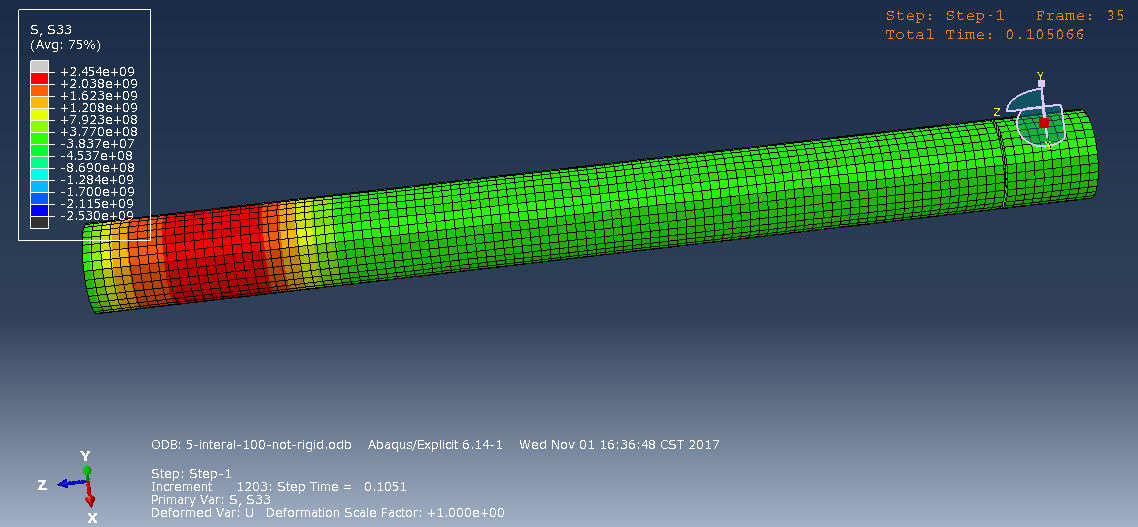This screenshot has height=527, width=1138.
Task: Select the Step-1 Frame 35 state text
Action: [x=1004, y=16]
